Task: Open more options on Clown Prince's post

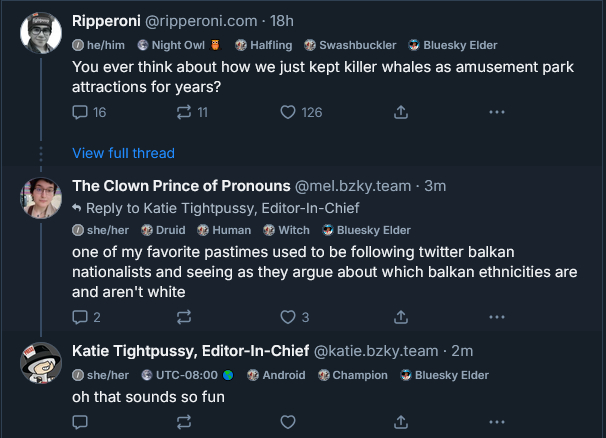Action: (496, 317)
